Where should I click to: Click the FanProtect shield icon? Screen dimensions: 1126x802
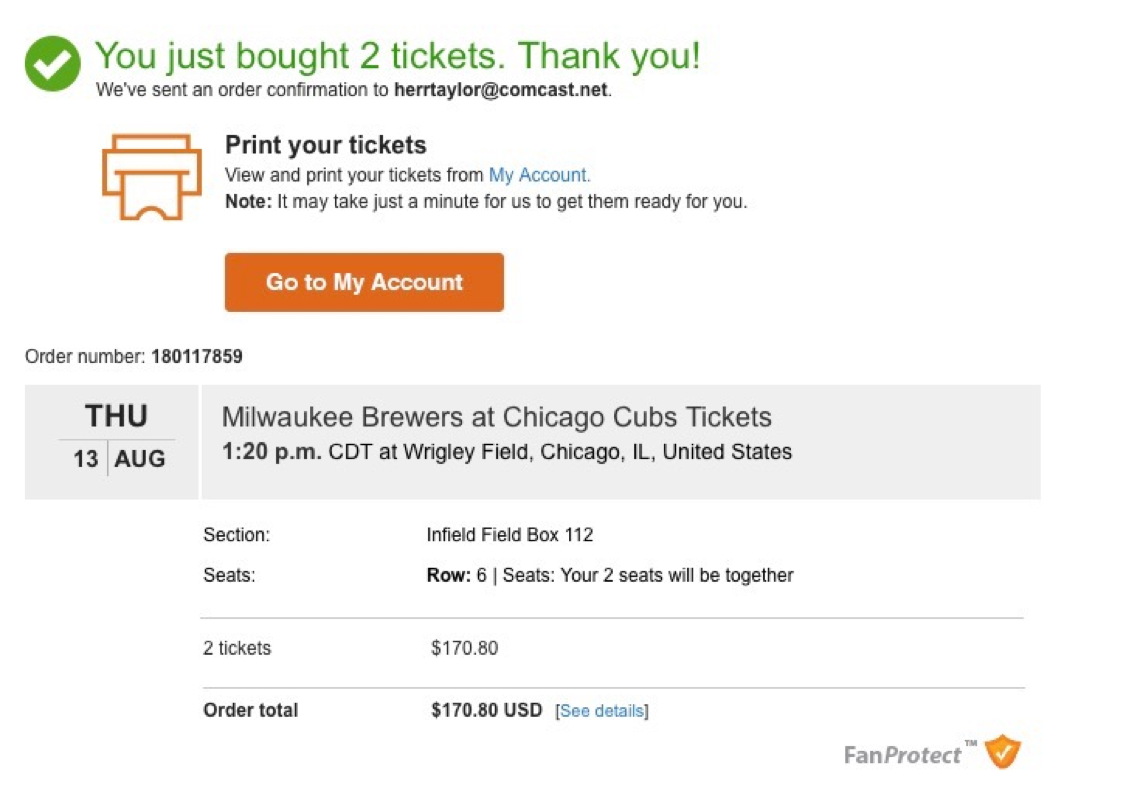pyautogui.click(x=1002, y=752)
